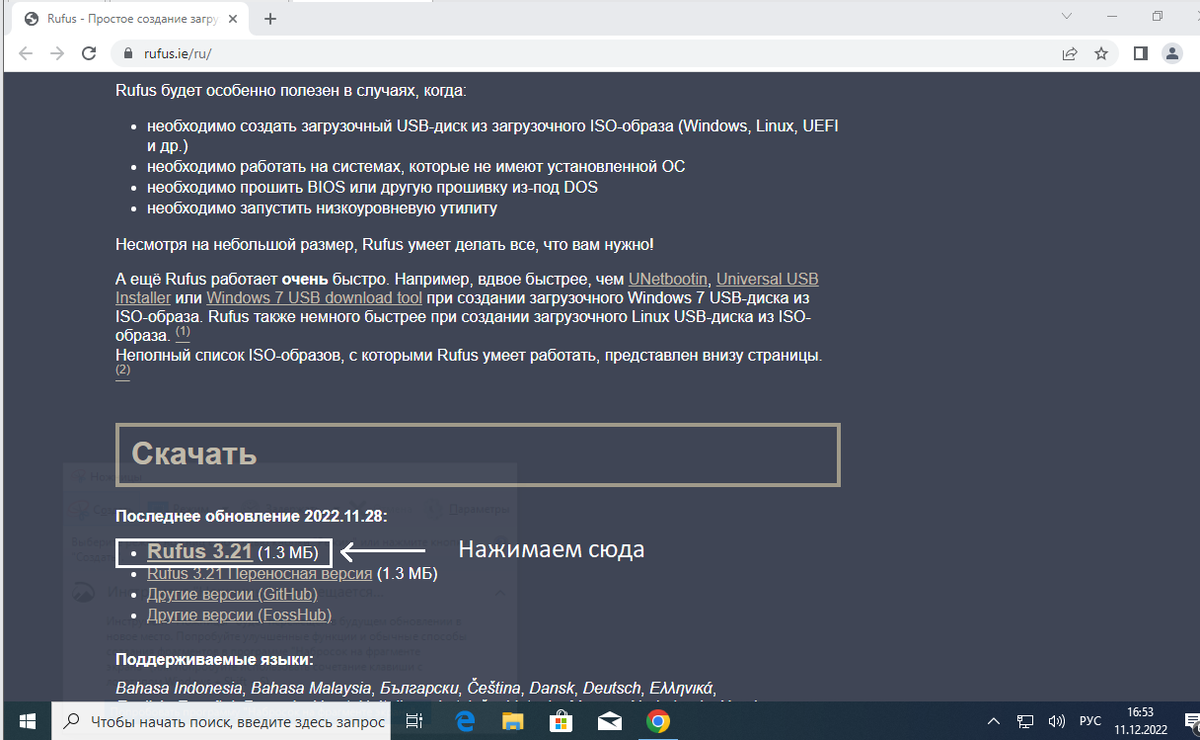Launch Microsoft Edge from taskbar
Viewport: 1200px width, 740px height.
click(464, 720)
